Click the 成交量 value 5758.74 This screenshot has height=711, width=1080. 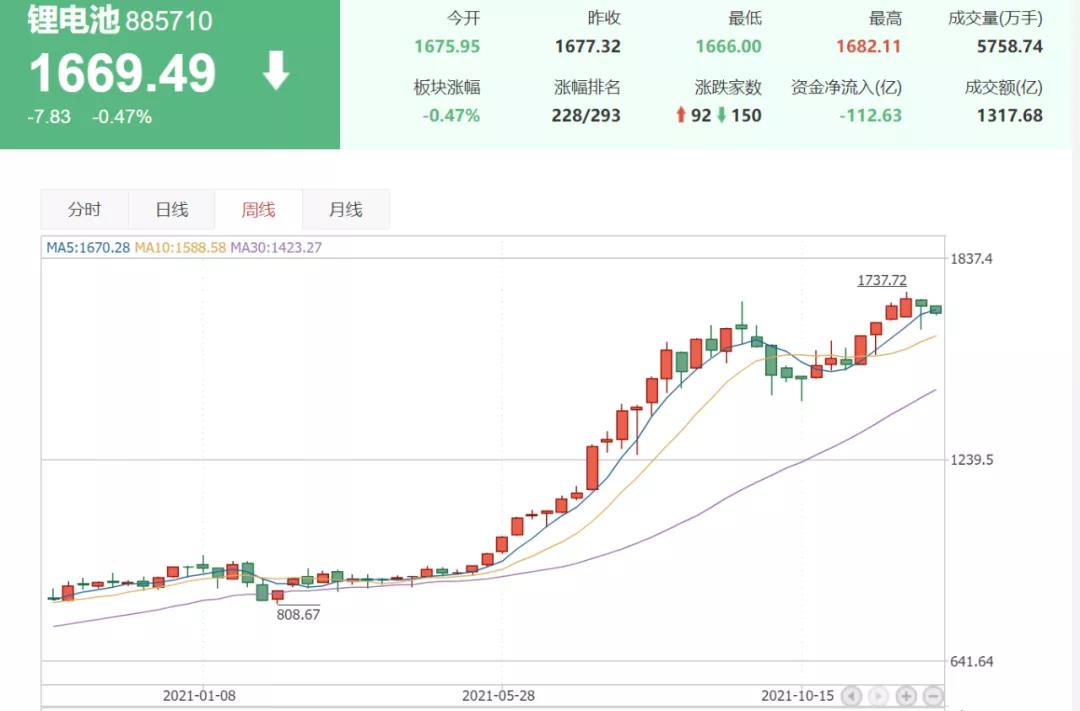[x=1010, y=47]
